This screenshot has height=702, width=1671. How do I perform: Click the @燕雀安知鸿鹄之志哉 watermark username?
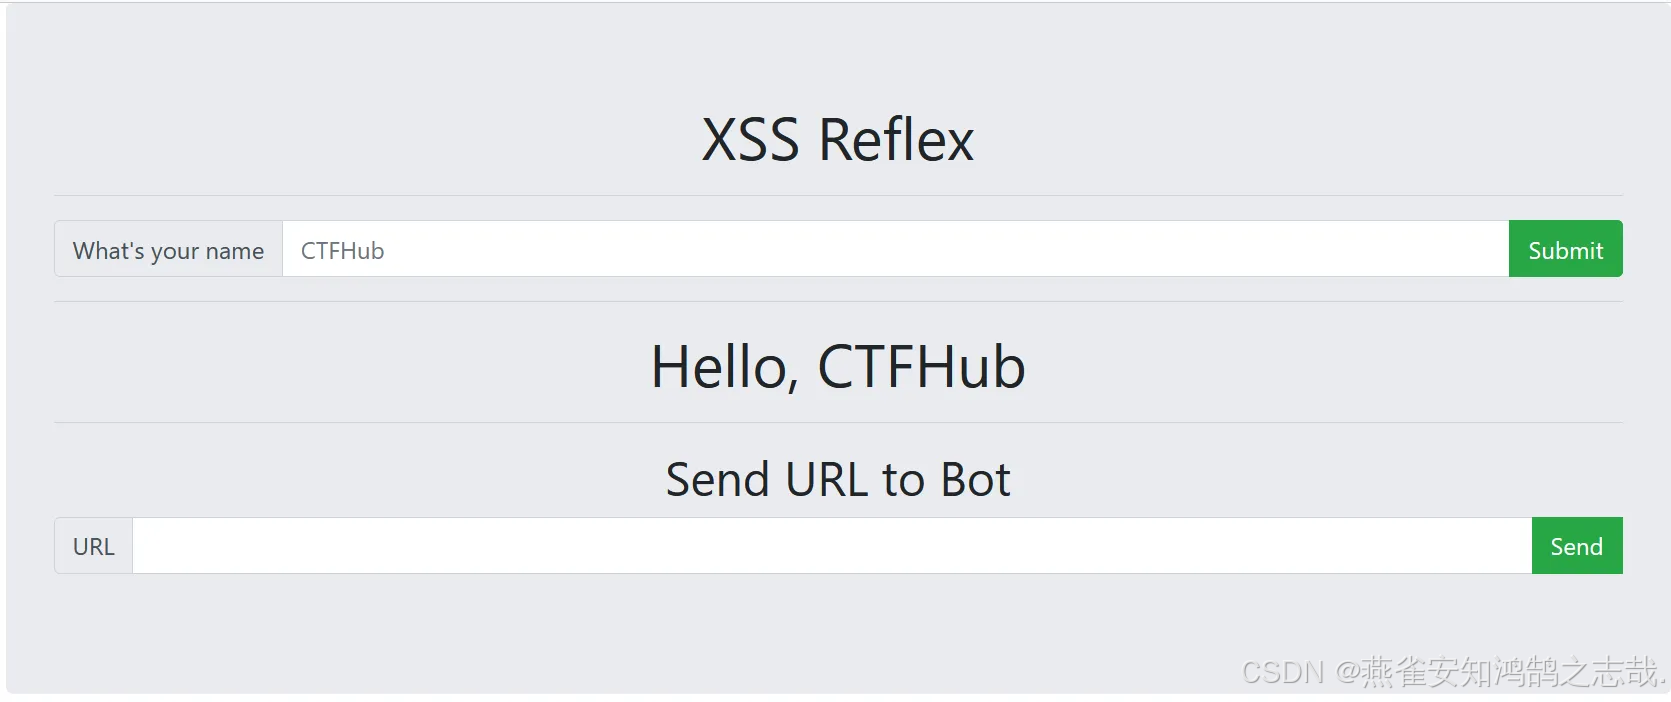pyautogui.click(x=1500, y=672)
